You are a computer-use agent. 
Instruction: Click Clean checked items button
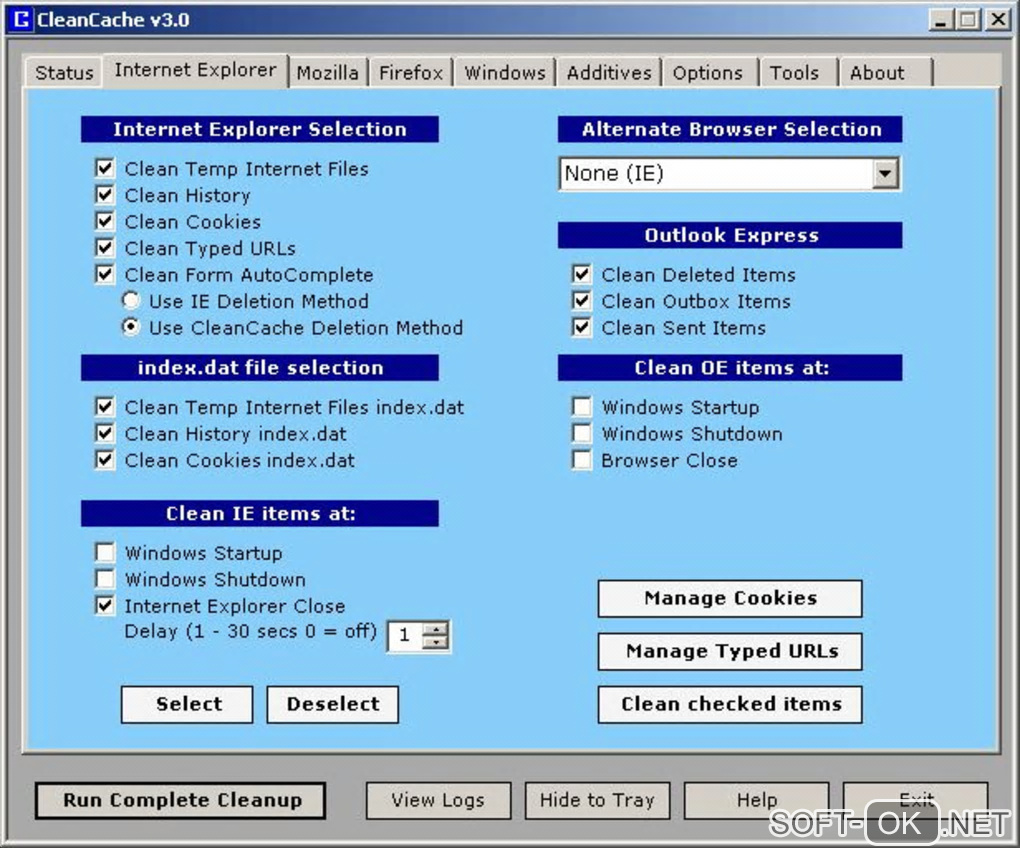tap(730, 704)
